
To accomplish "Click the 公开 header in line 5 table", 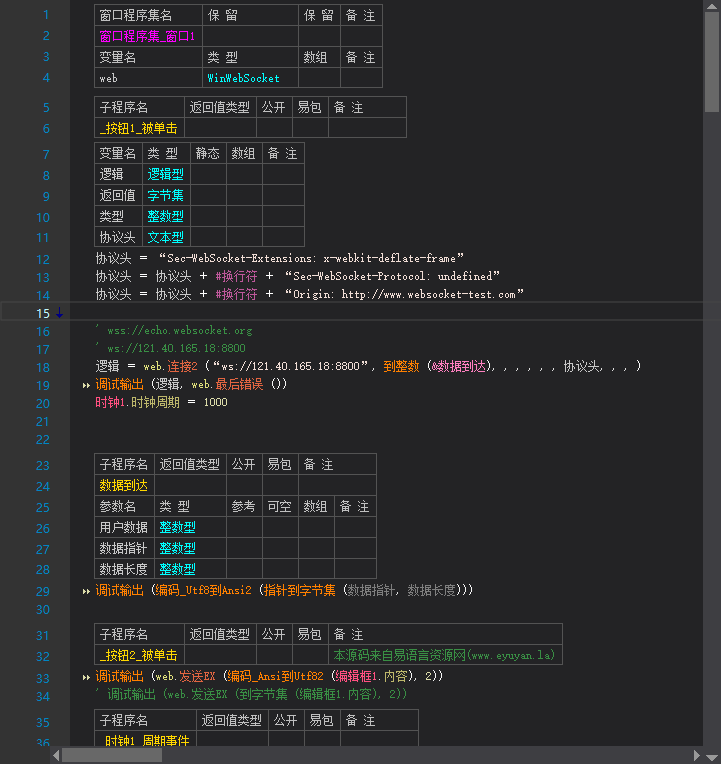I will pos(274,107).
